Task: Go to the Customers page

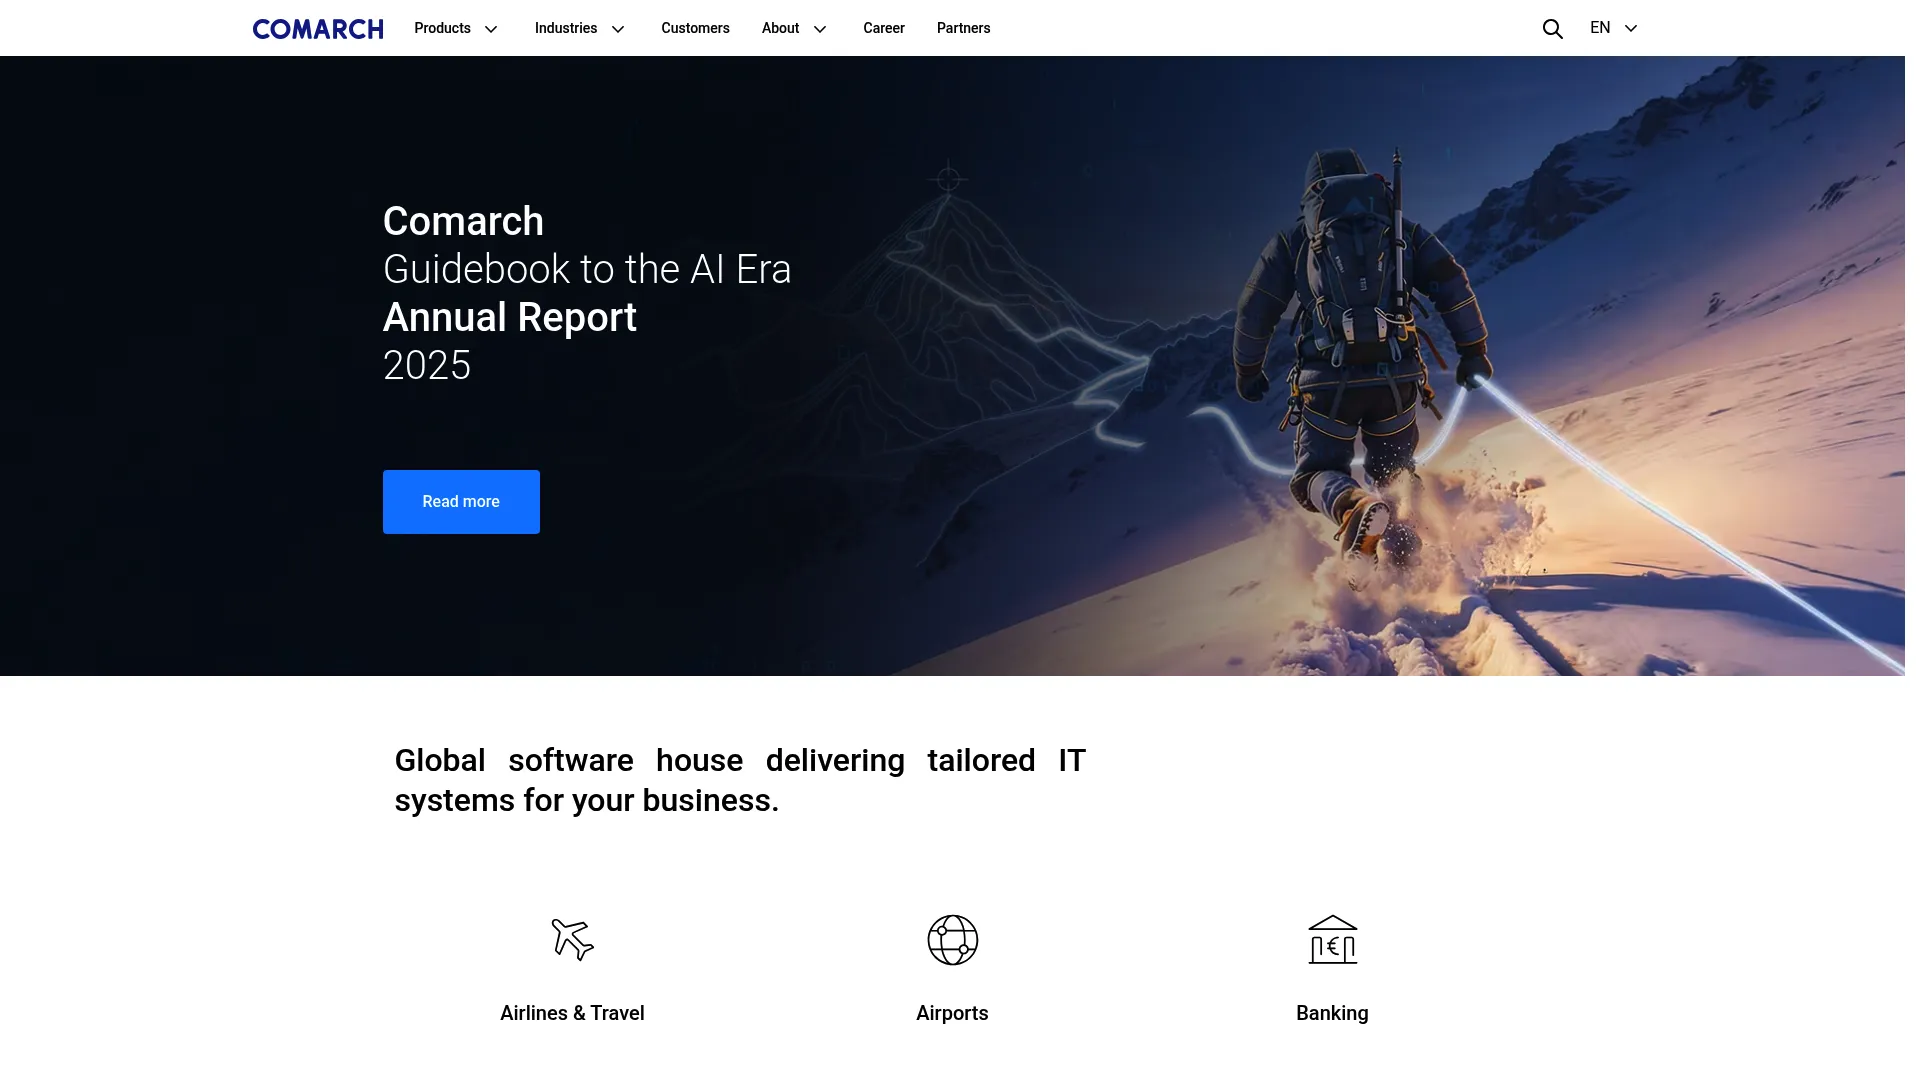Action: 695,28
